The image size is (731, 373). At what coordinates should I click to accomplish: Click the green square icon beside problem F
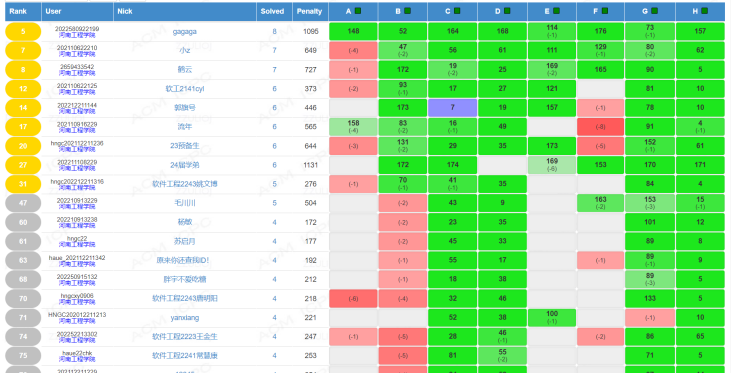605,11
